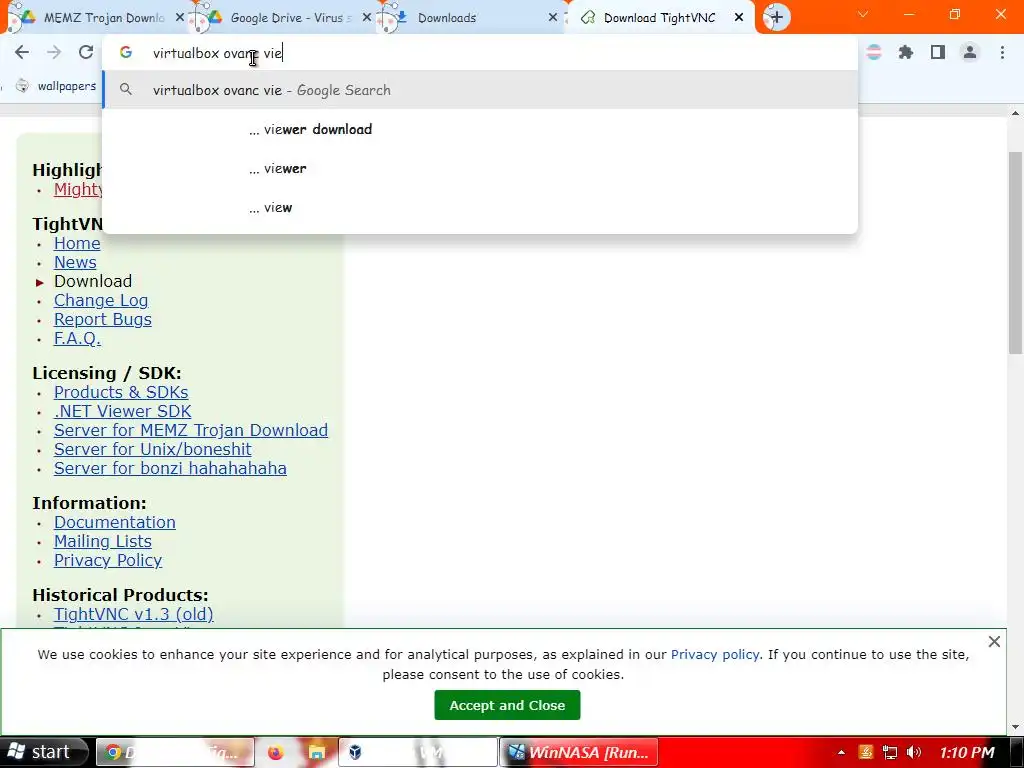This screenshot has width=1024, height=768.
Task: Switch to the VirtualBox taskbar window
Action: (418, 752)
